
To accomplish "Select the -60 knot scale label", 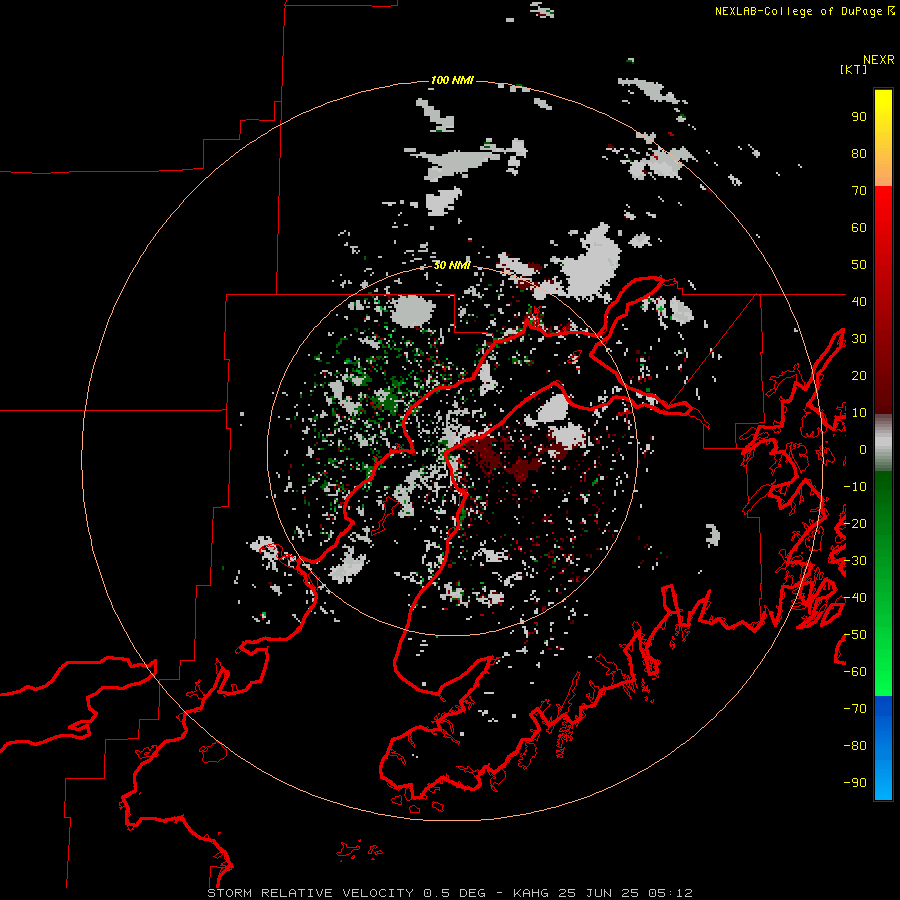I will [855, 672].
